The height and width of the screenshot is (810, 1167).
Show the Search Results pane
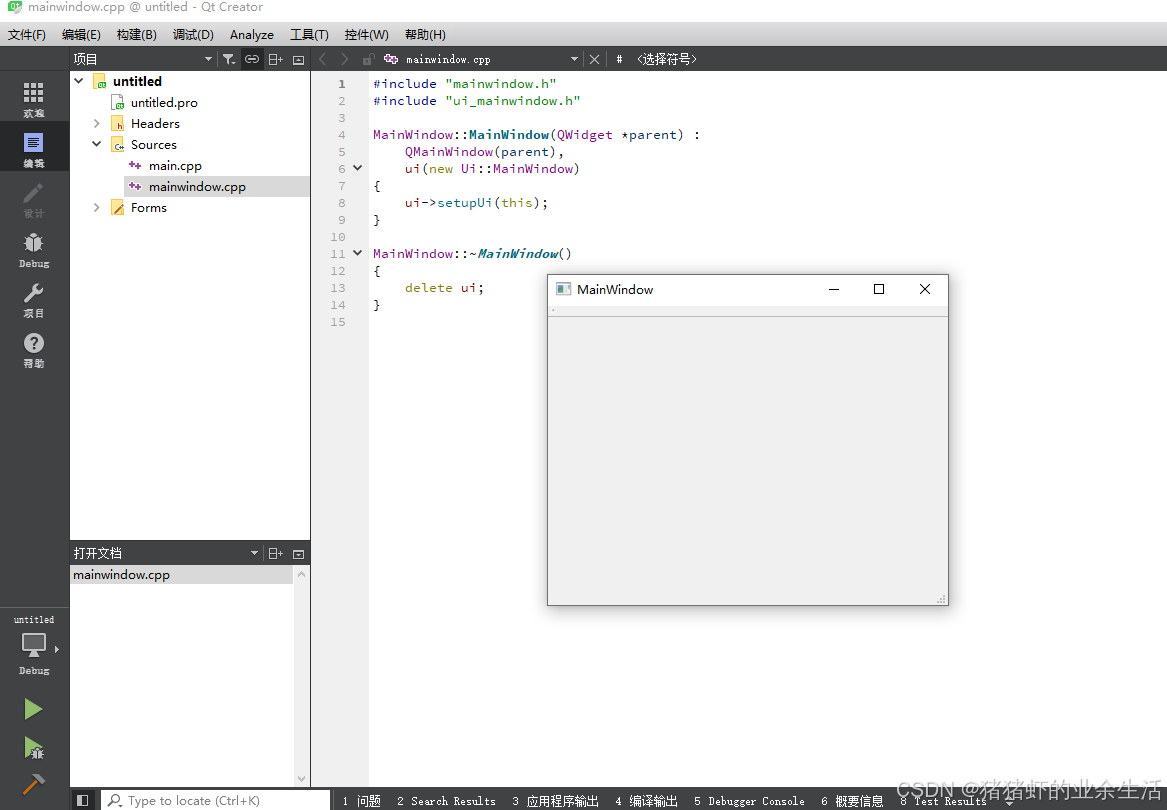click(446, 800)
